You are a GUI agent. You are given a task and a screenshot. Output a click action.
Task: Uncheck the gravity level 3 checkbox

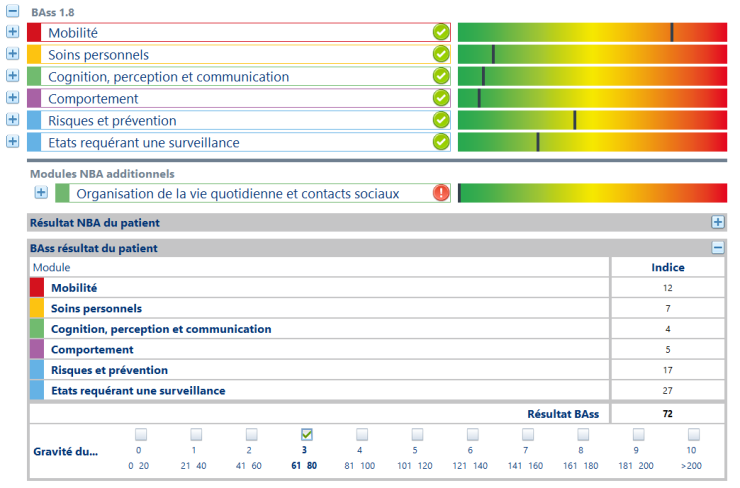pos(307,434)
